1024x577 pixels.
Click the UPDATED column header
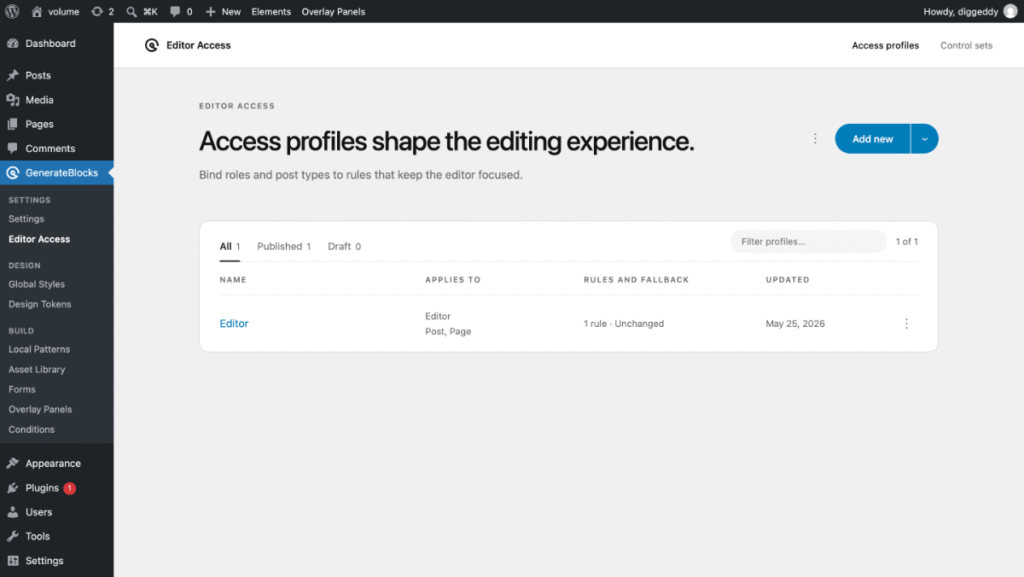[788, 279]
